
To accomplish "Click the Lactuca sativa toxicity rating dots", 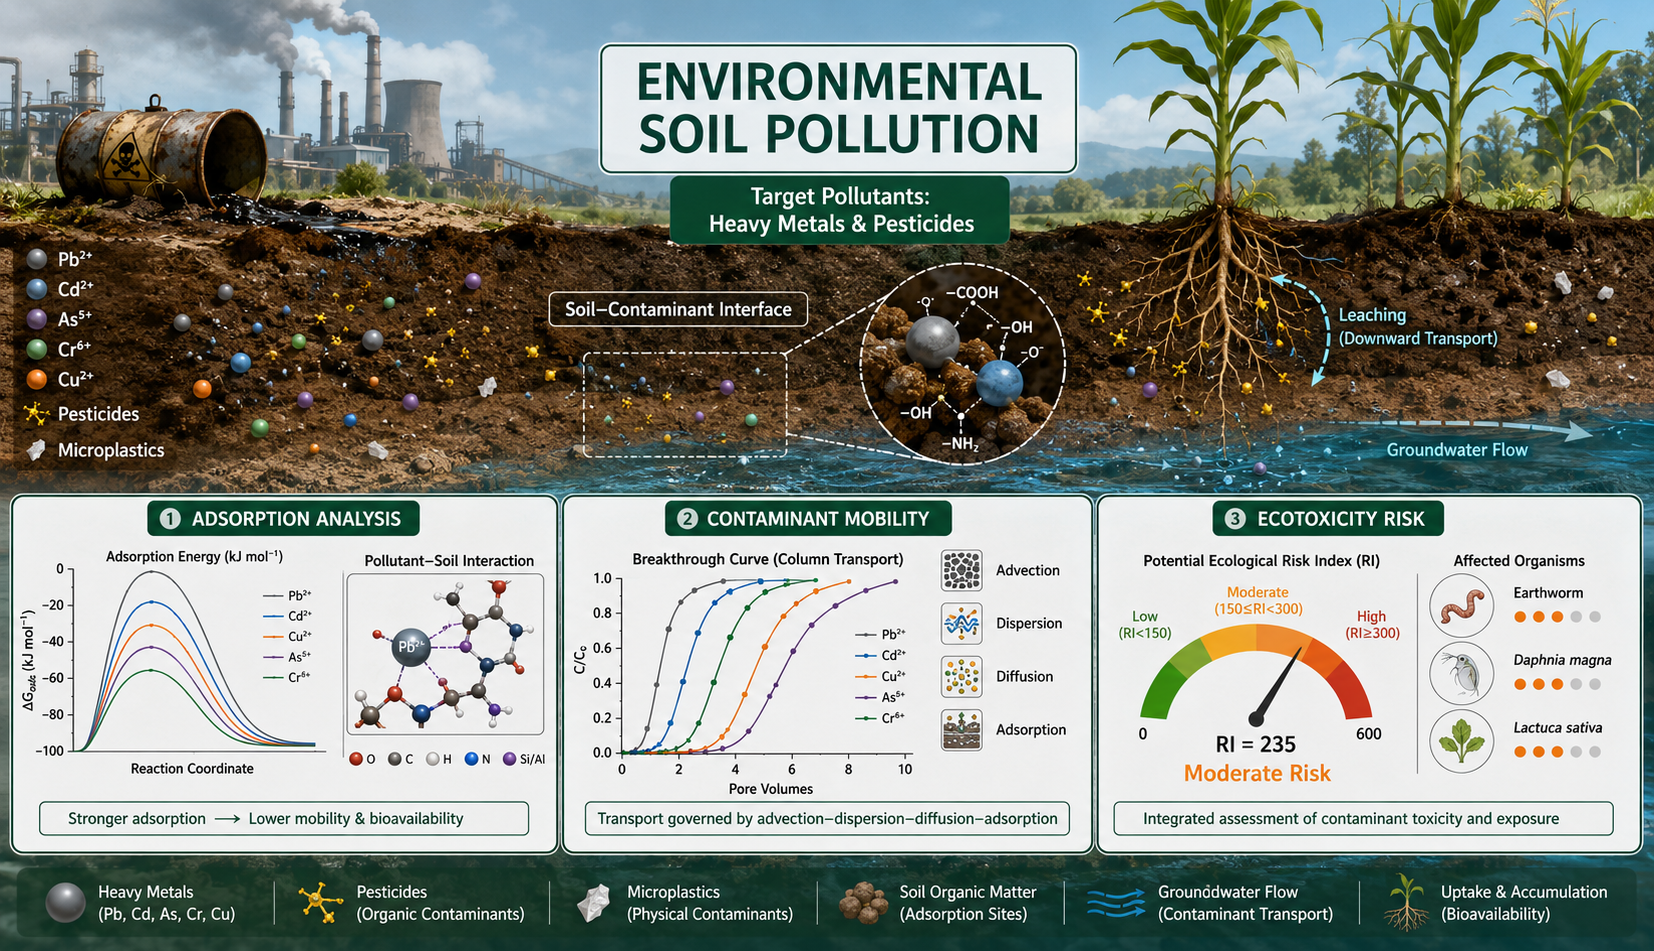I will 1557,752.
